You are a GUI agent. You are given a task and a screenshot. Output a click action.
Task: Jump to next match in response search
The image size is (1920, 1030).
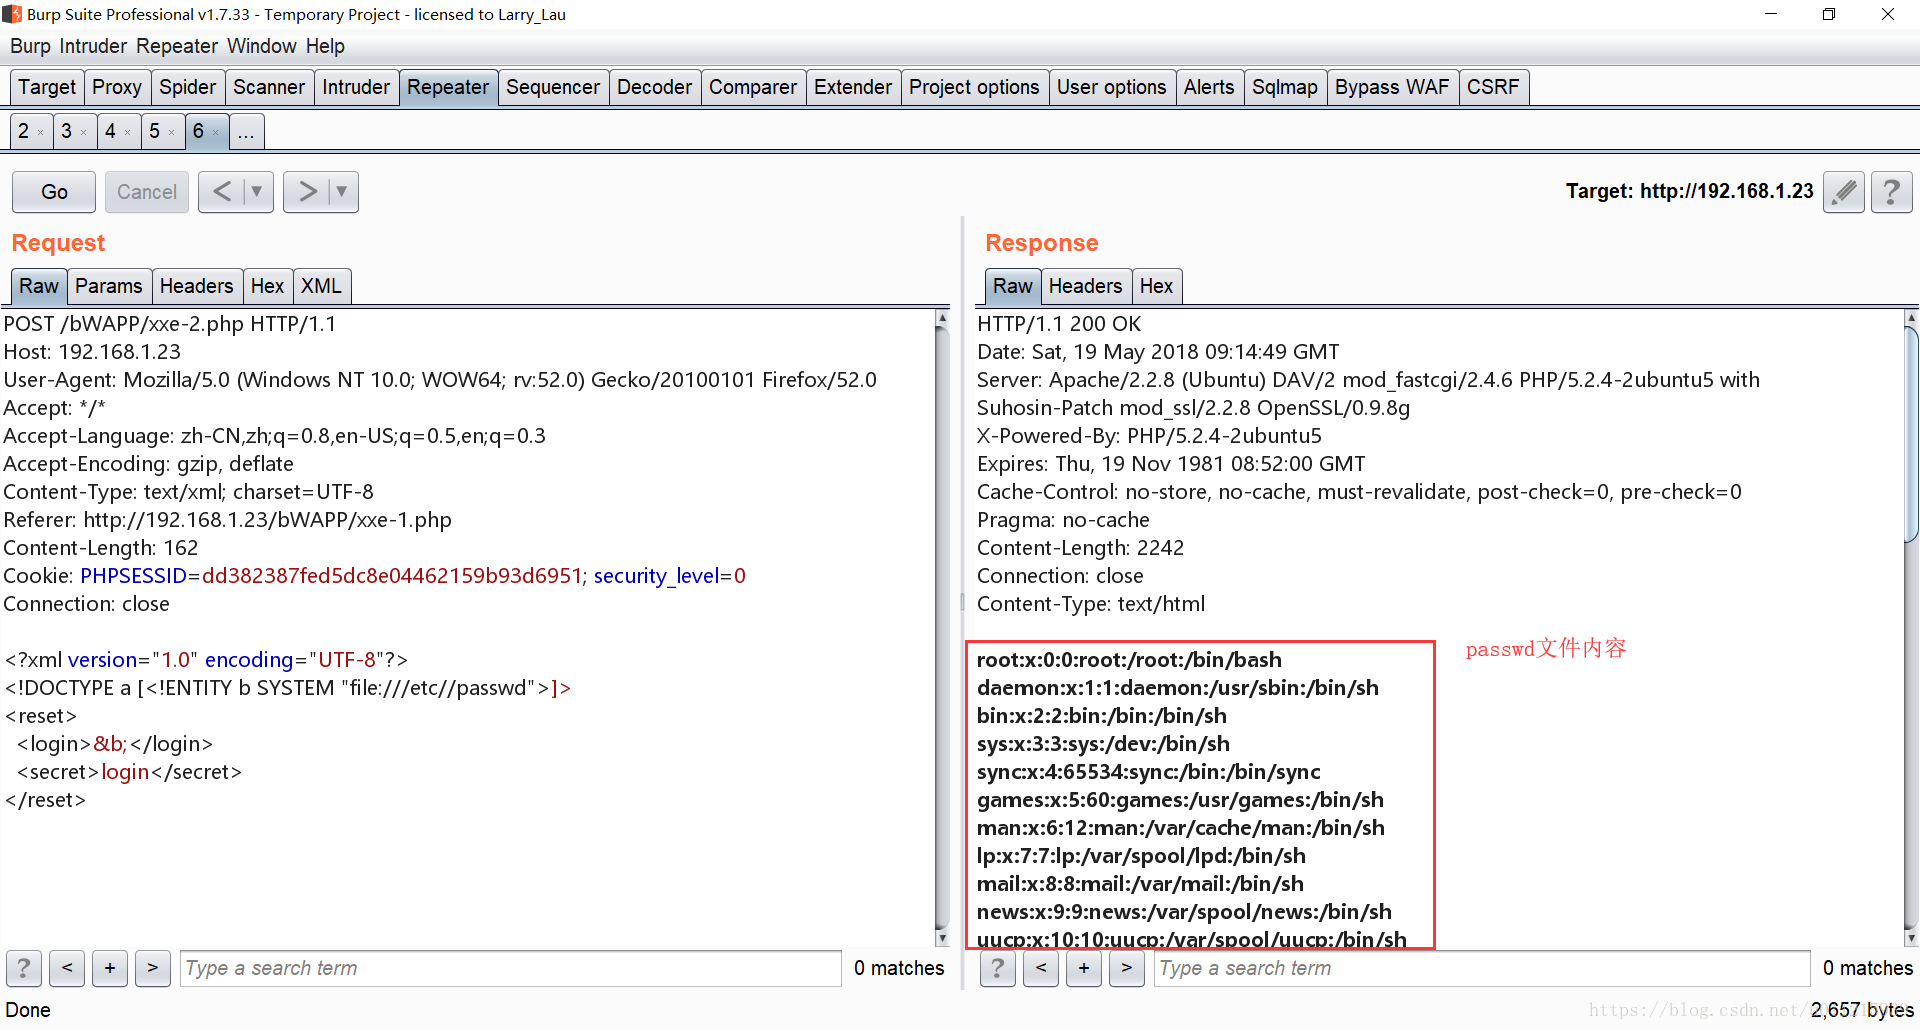coord(1127,968)
